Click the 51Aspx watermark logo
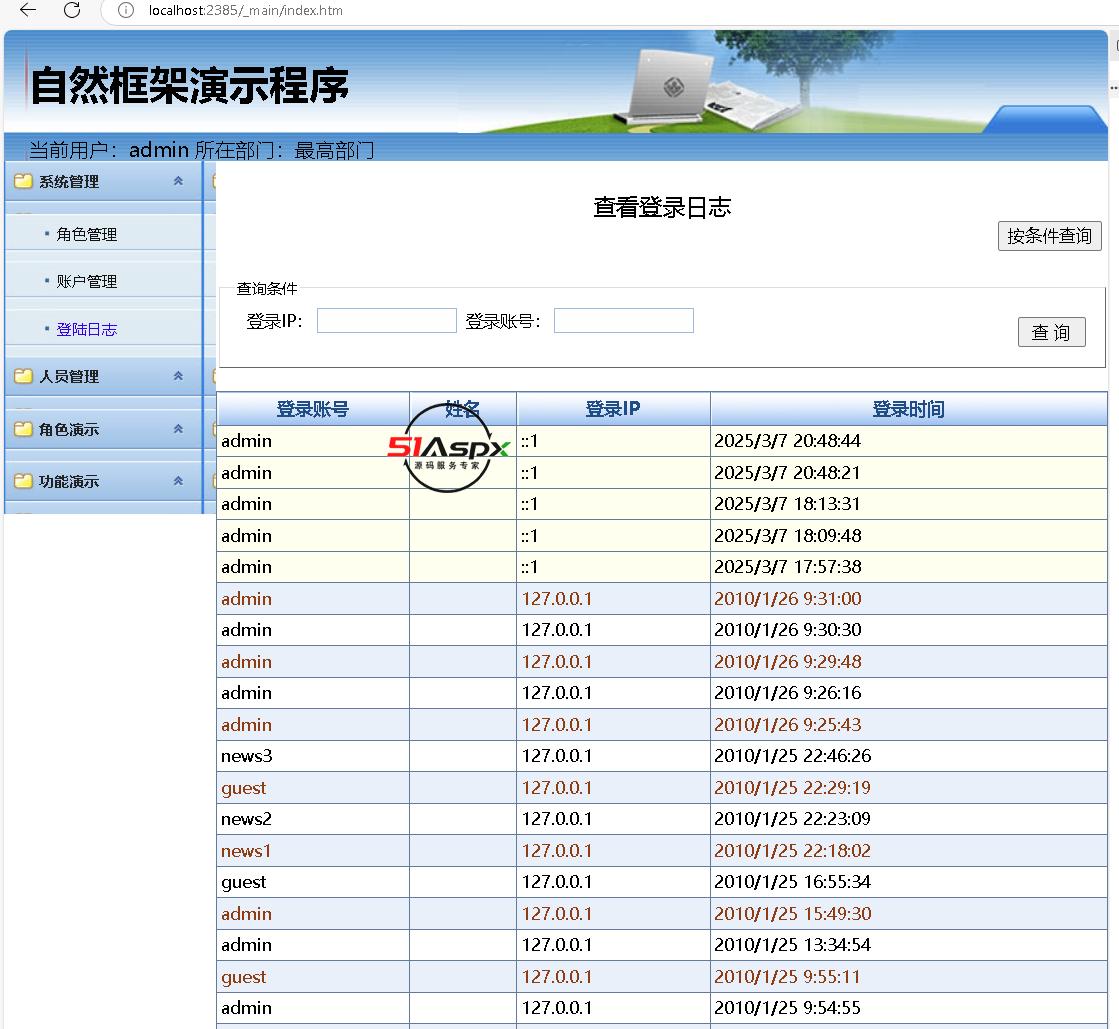The width and height of the screenshot is (1119, 1029). point(448,448)
